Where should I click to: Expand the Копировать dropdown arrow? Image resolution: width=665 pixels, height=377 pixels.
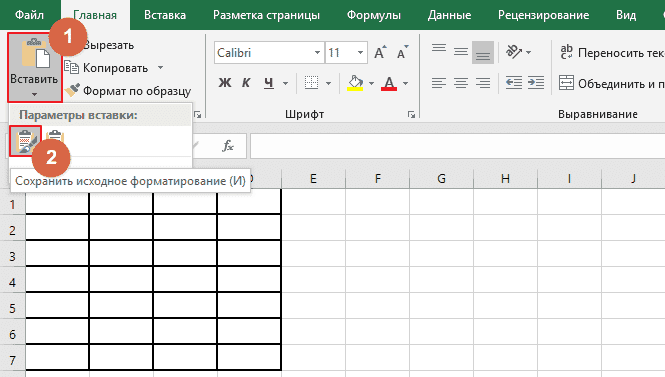coord(160,67)
